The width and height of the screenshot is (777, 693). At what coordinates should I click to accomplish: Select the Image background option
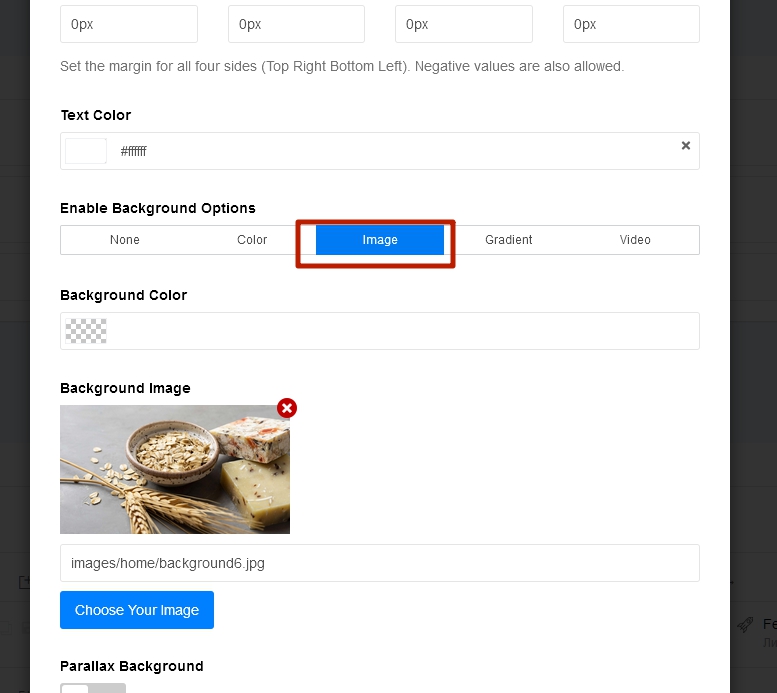pyautogui.click(x=380, y=240)
